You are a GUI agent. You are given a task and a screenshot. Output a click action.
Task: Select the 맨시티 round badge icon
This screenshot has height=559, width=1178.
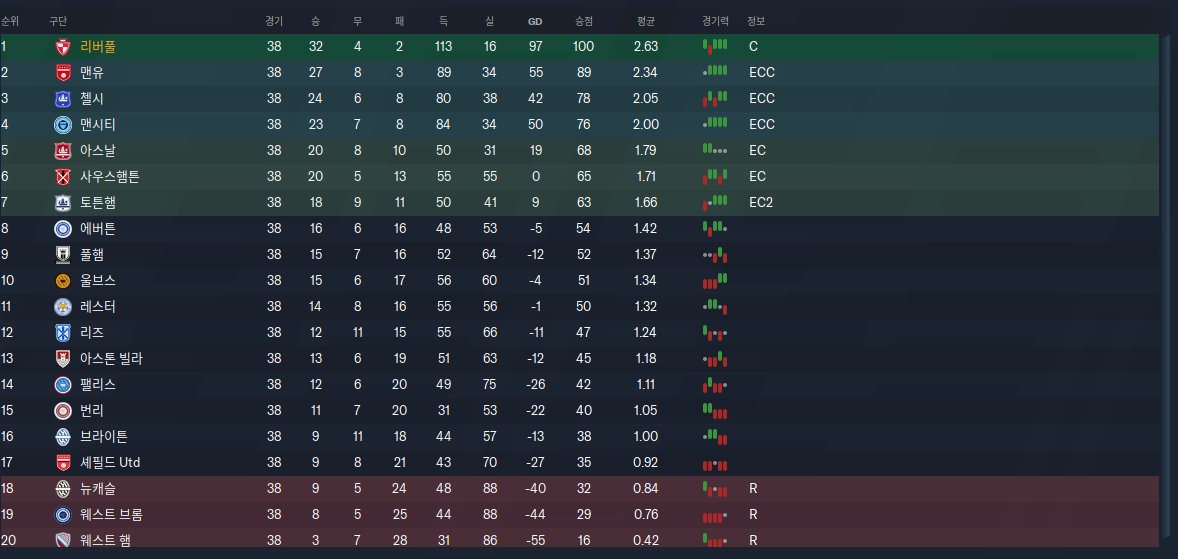point(63,125)
